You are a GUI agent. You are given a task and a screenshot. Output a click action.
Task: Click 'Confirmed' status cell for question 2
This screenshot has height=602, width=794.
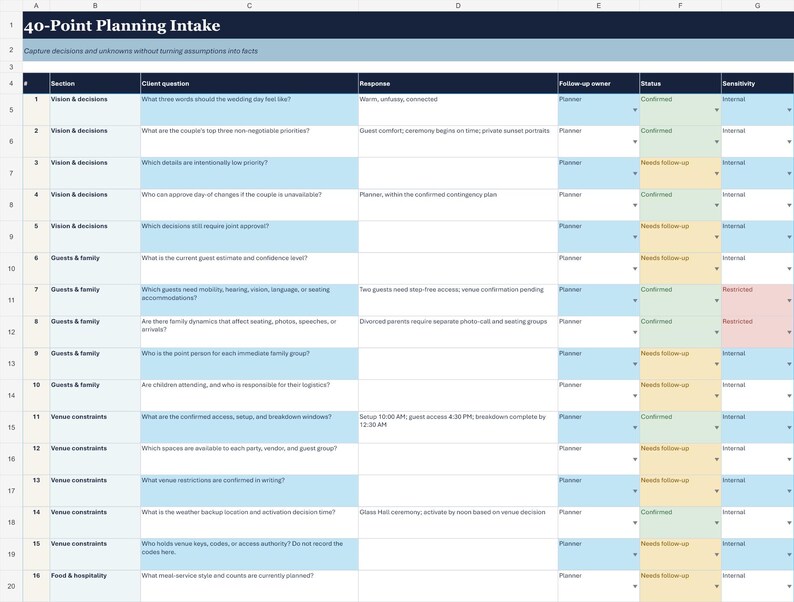tap(680, 141)
